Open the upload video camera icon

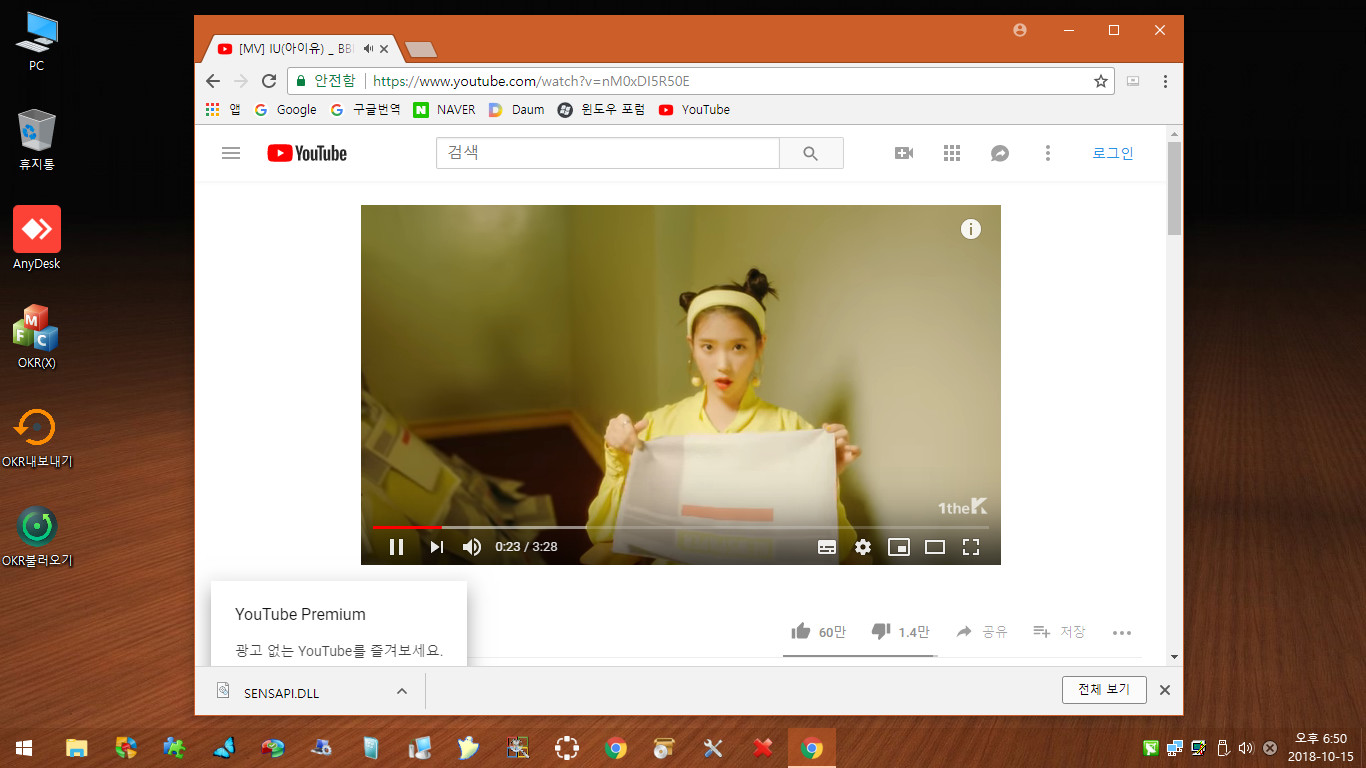pos(904,153)
